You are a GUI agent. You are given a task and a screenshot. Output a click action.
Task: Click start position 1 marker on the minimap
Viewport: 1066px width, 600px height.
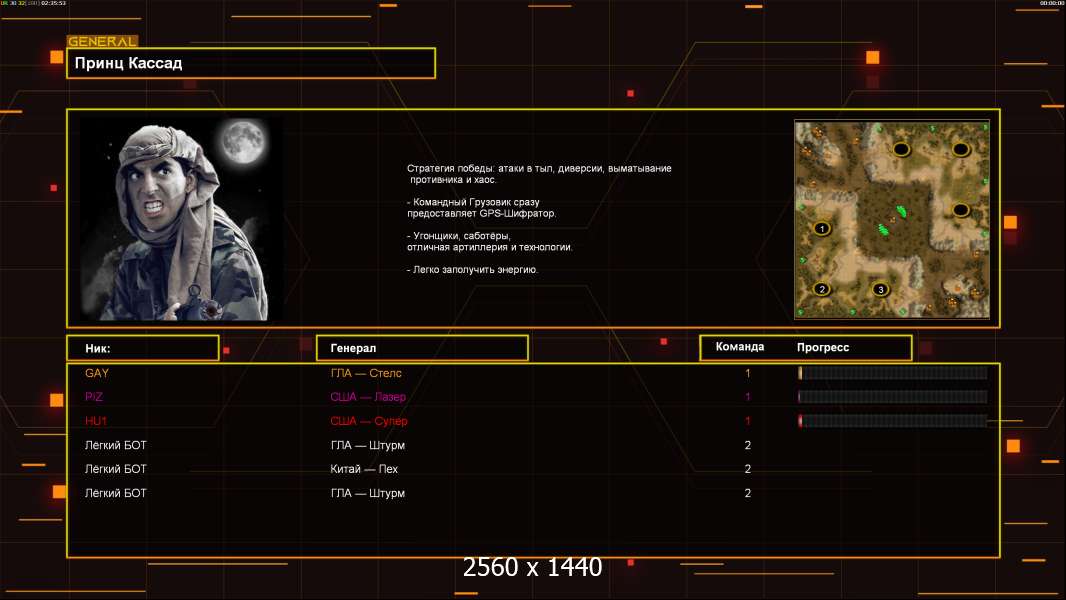[x=822, y=228]
